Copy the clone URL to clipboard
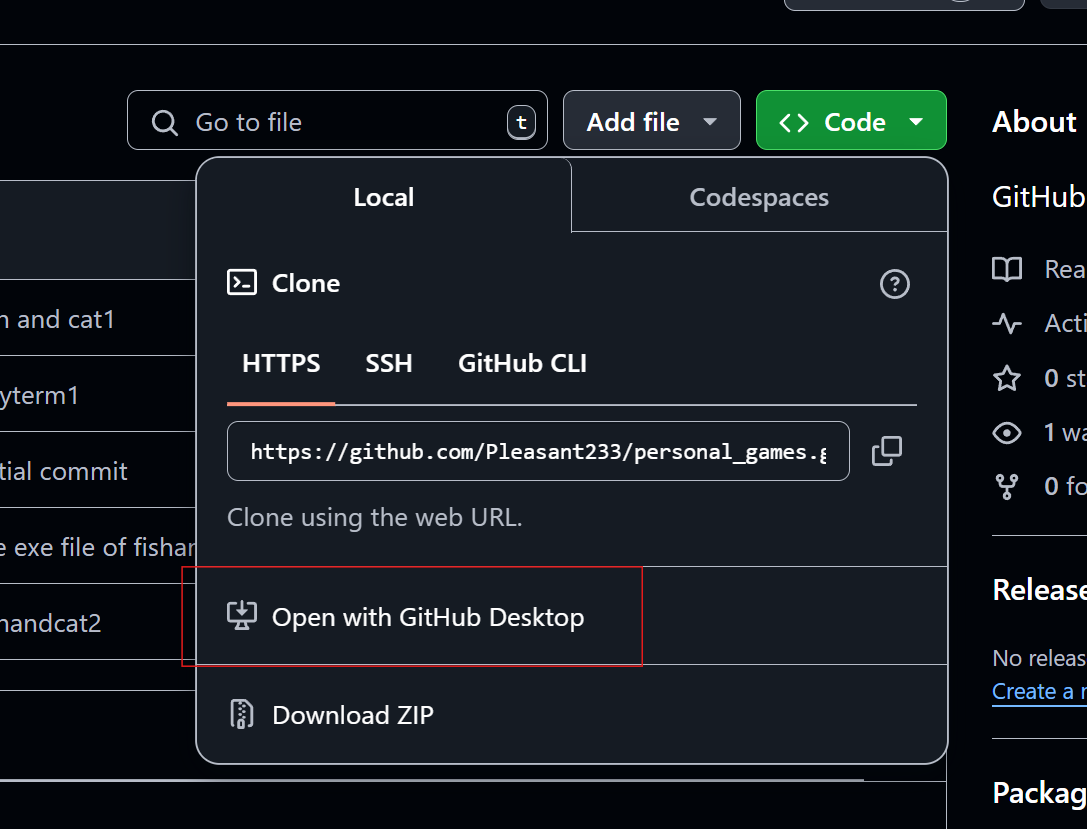1087x829 pixels. click(x=886, y=451)
